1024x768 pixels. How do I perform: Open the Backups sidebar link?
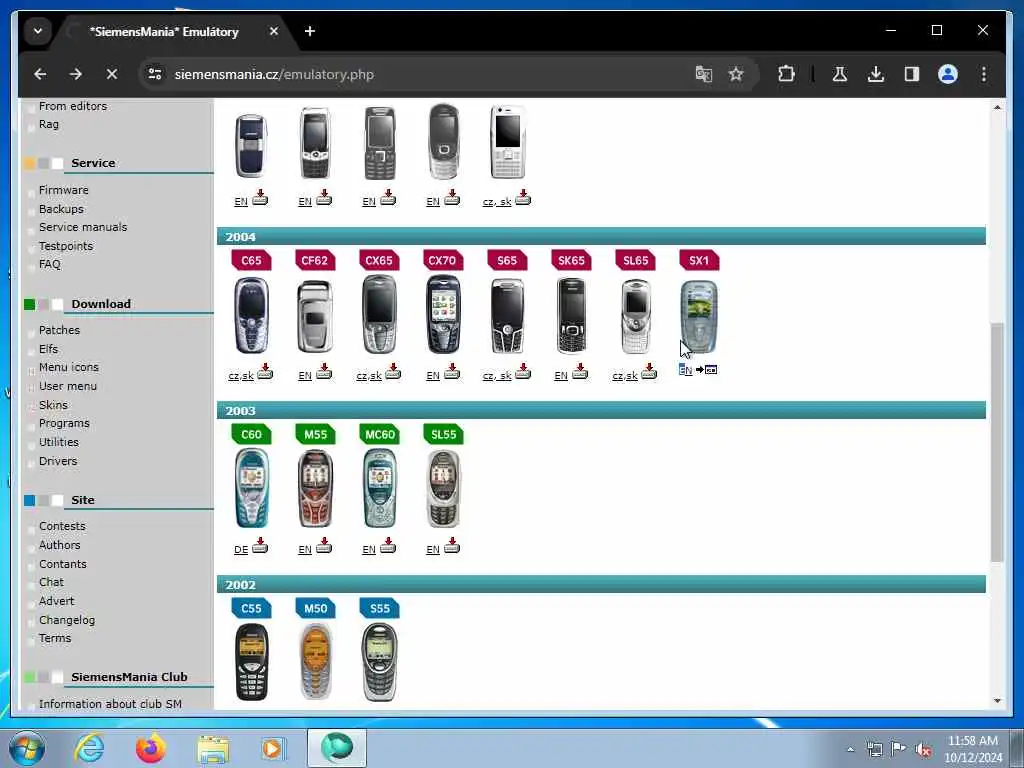coord(61,209)
